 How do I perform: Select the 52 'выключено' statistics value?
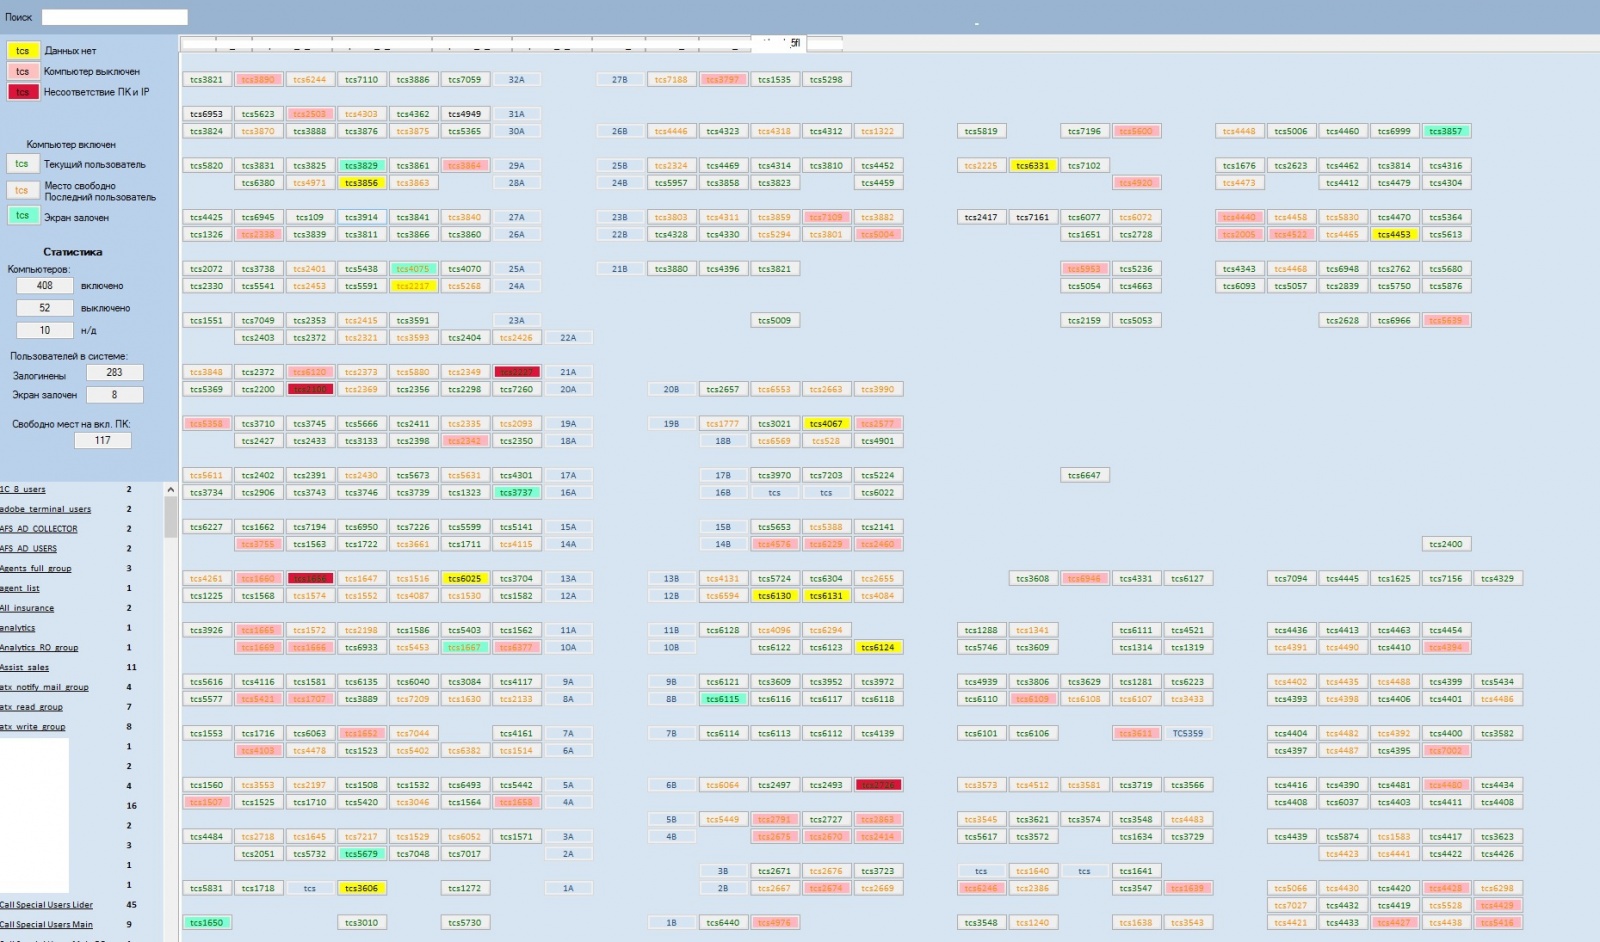click(x=45, y=308)
